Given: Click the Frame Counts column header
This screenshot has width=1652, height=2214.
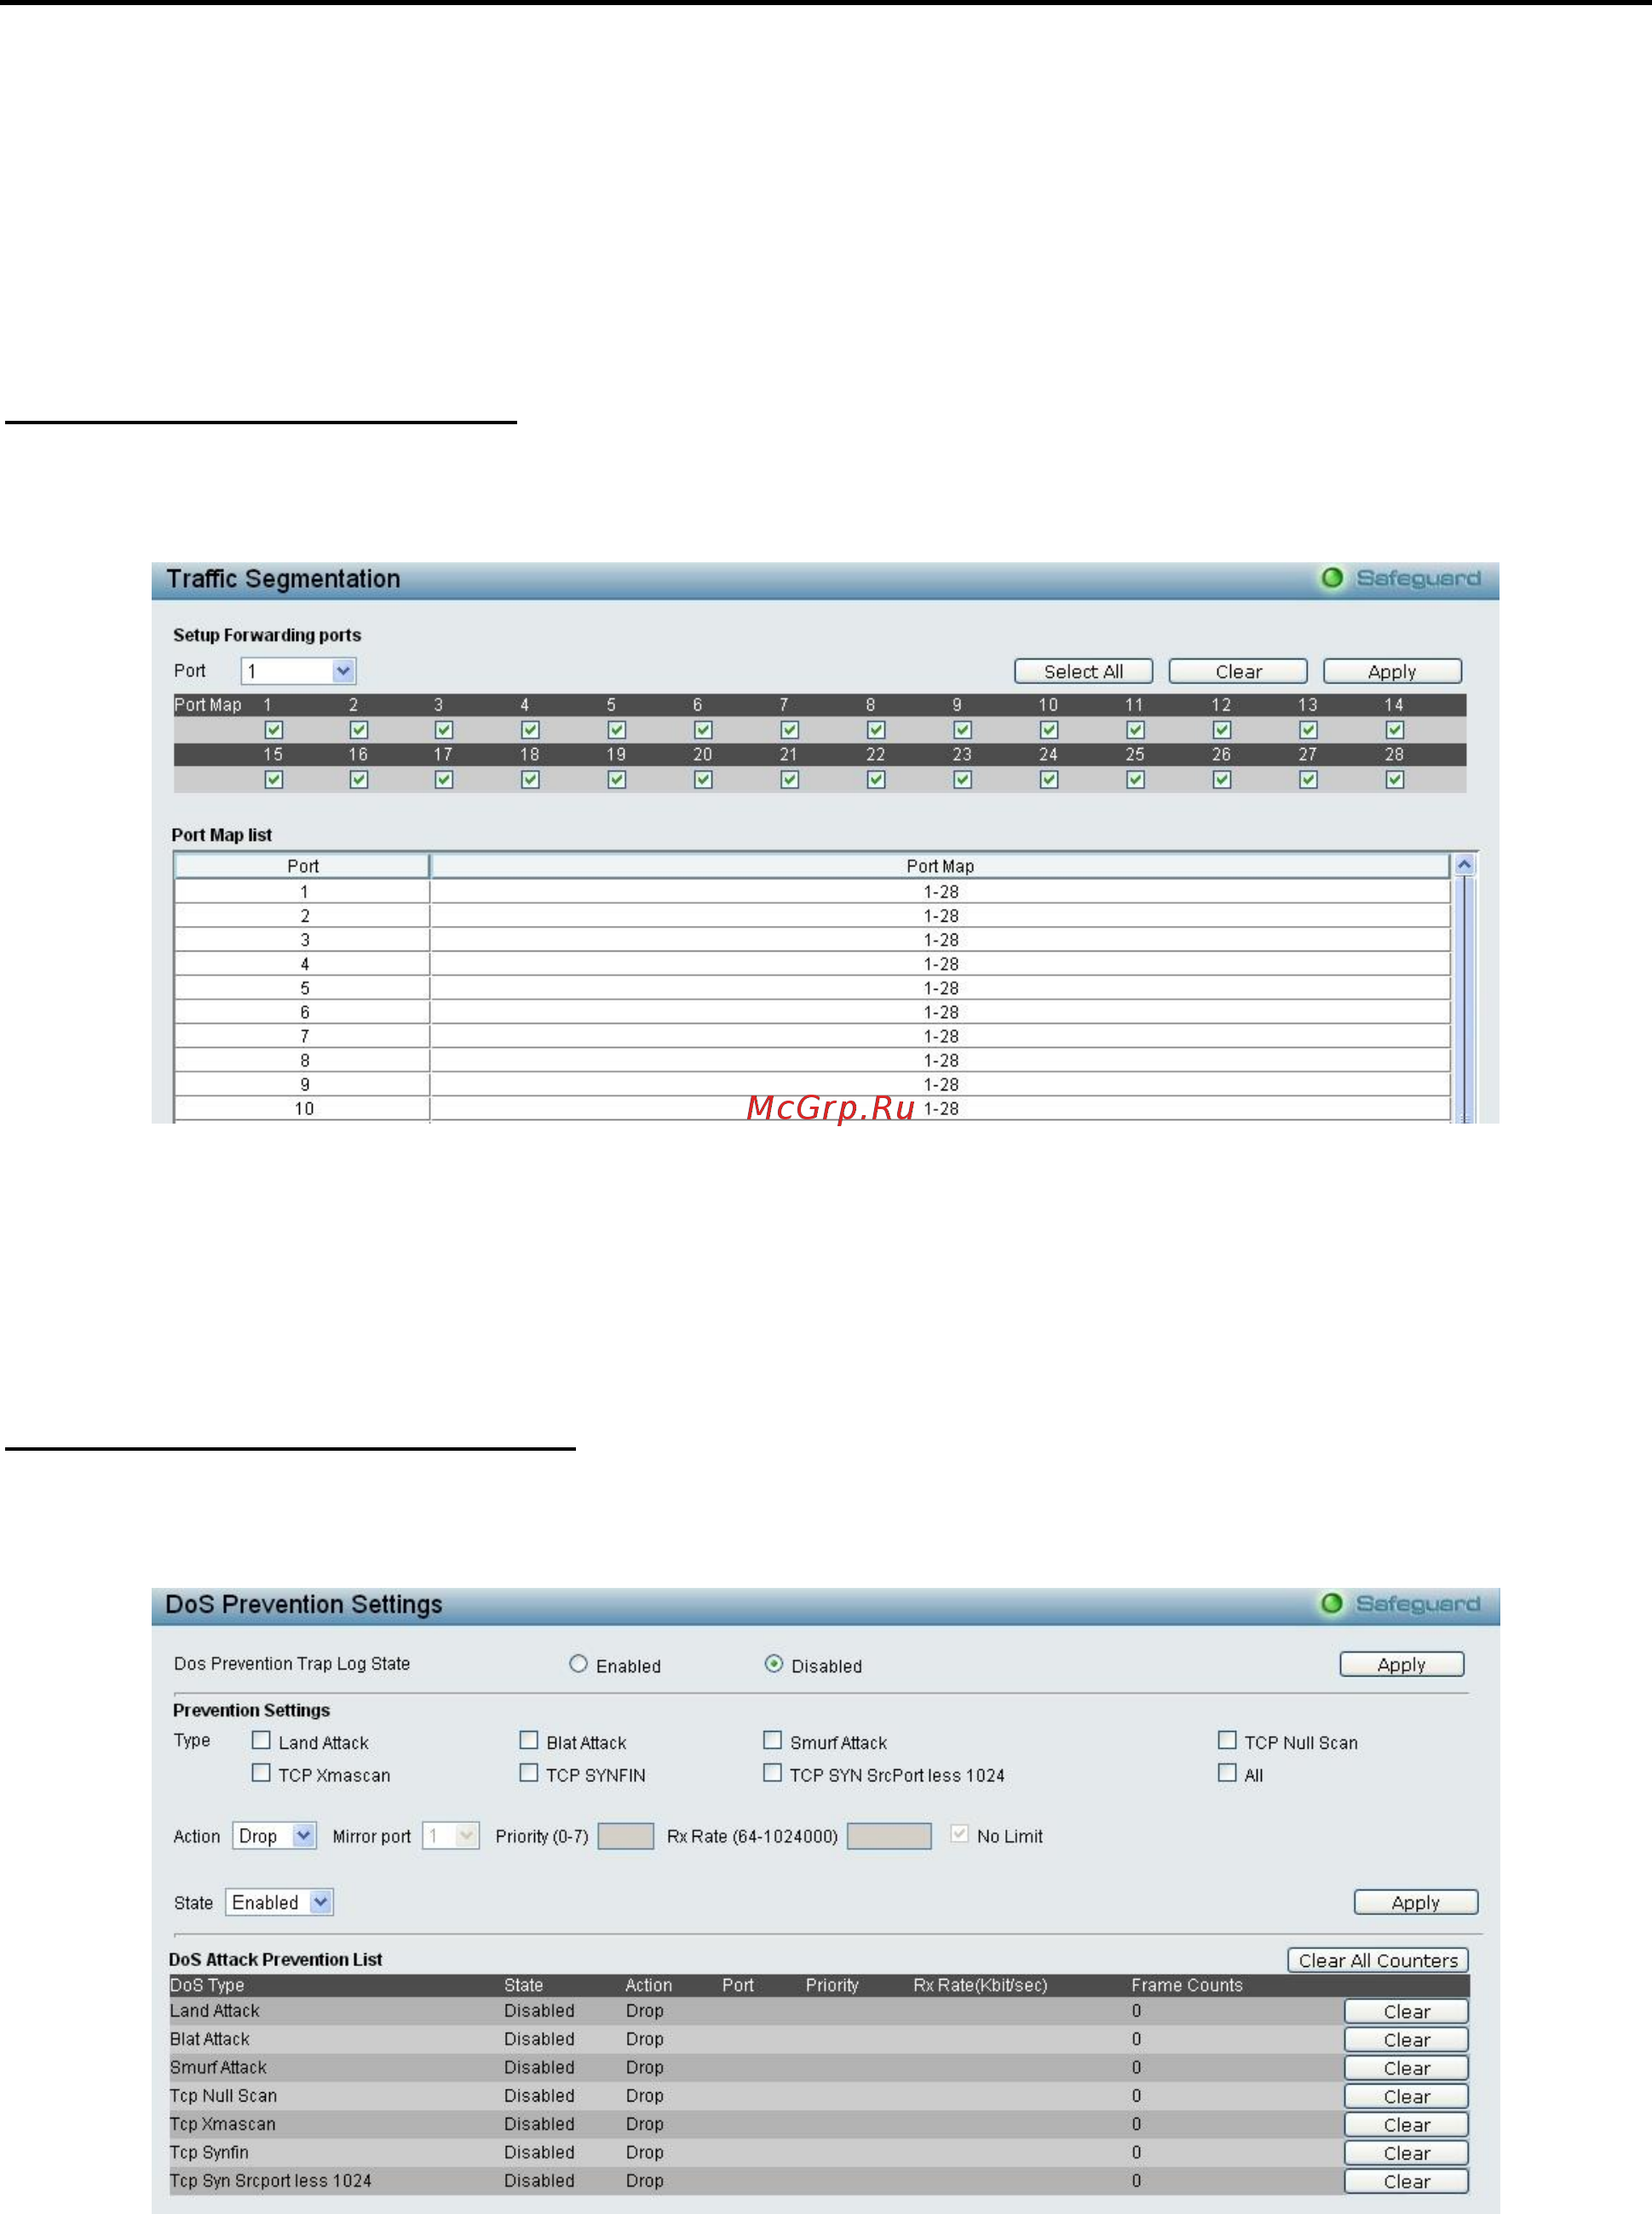Looking at the screenshot, I should (x=1186, y=1985).
